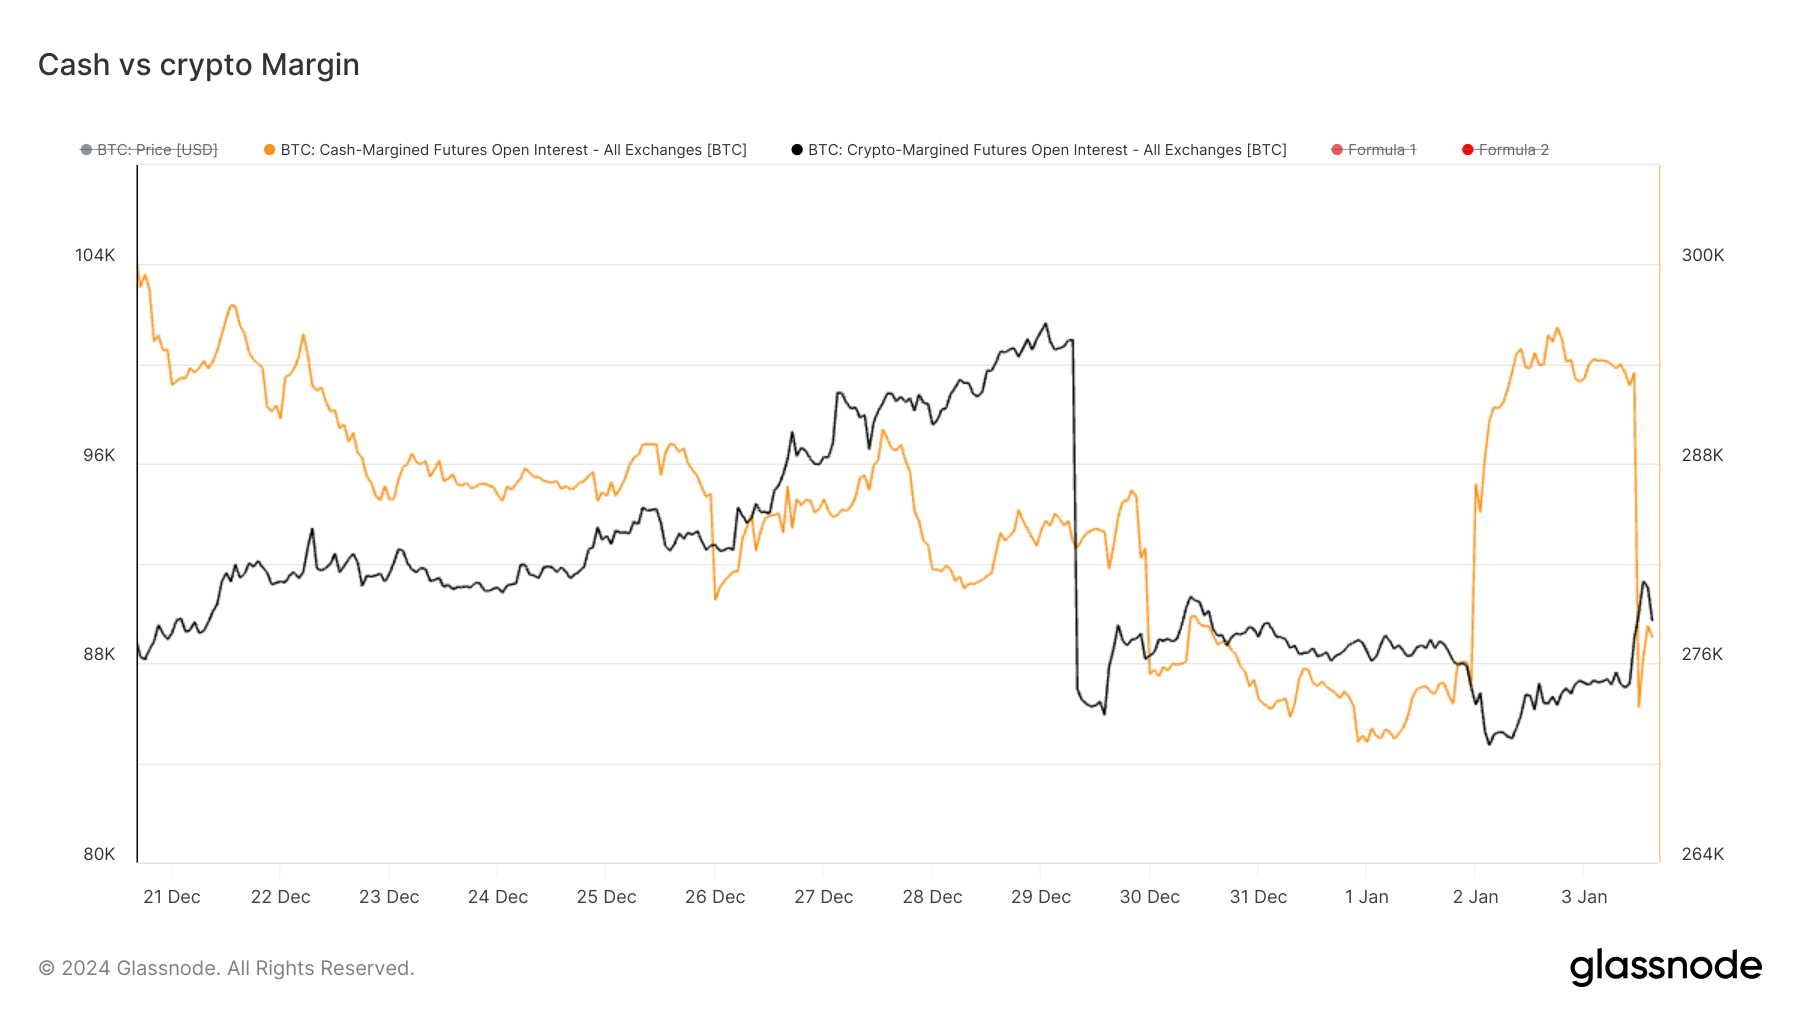Click the glassnode logo
Viewport: 1800px width, 1013px height.
click(x=1667, y=966)
